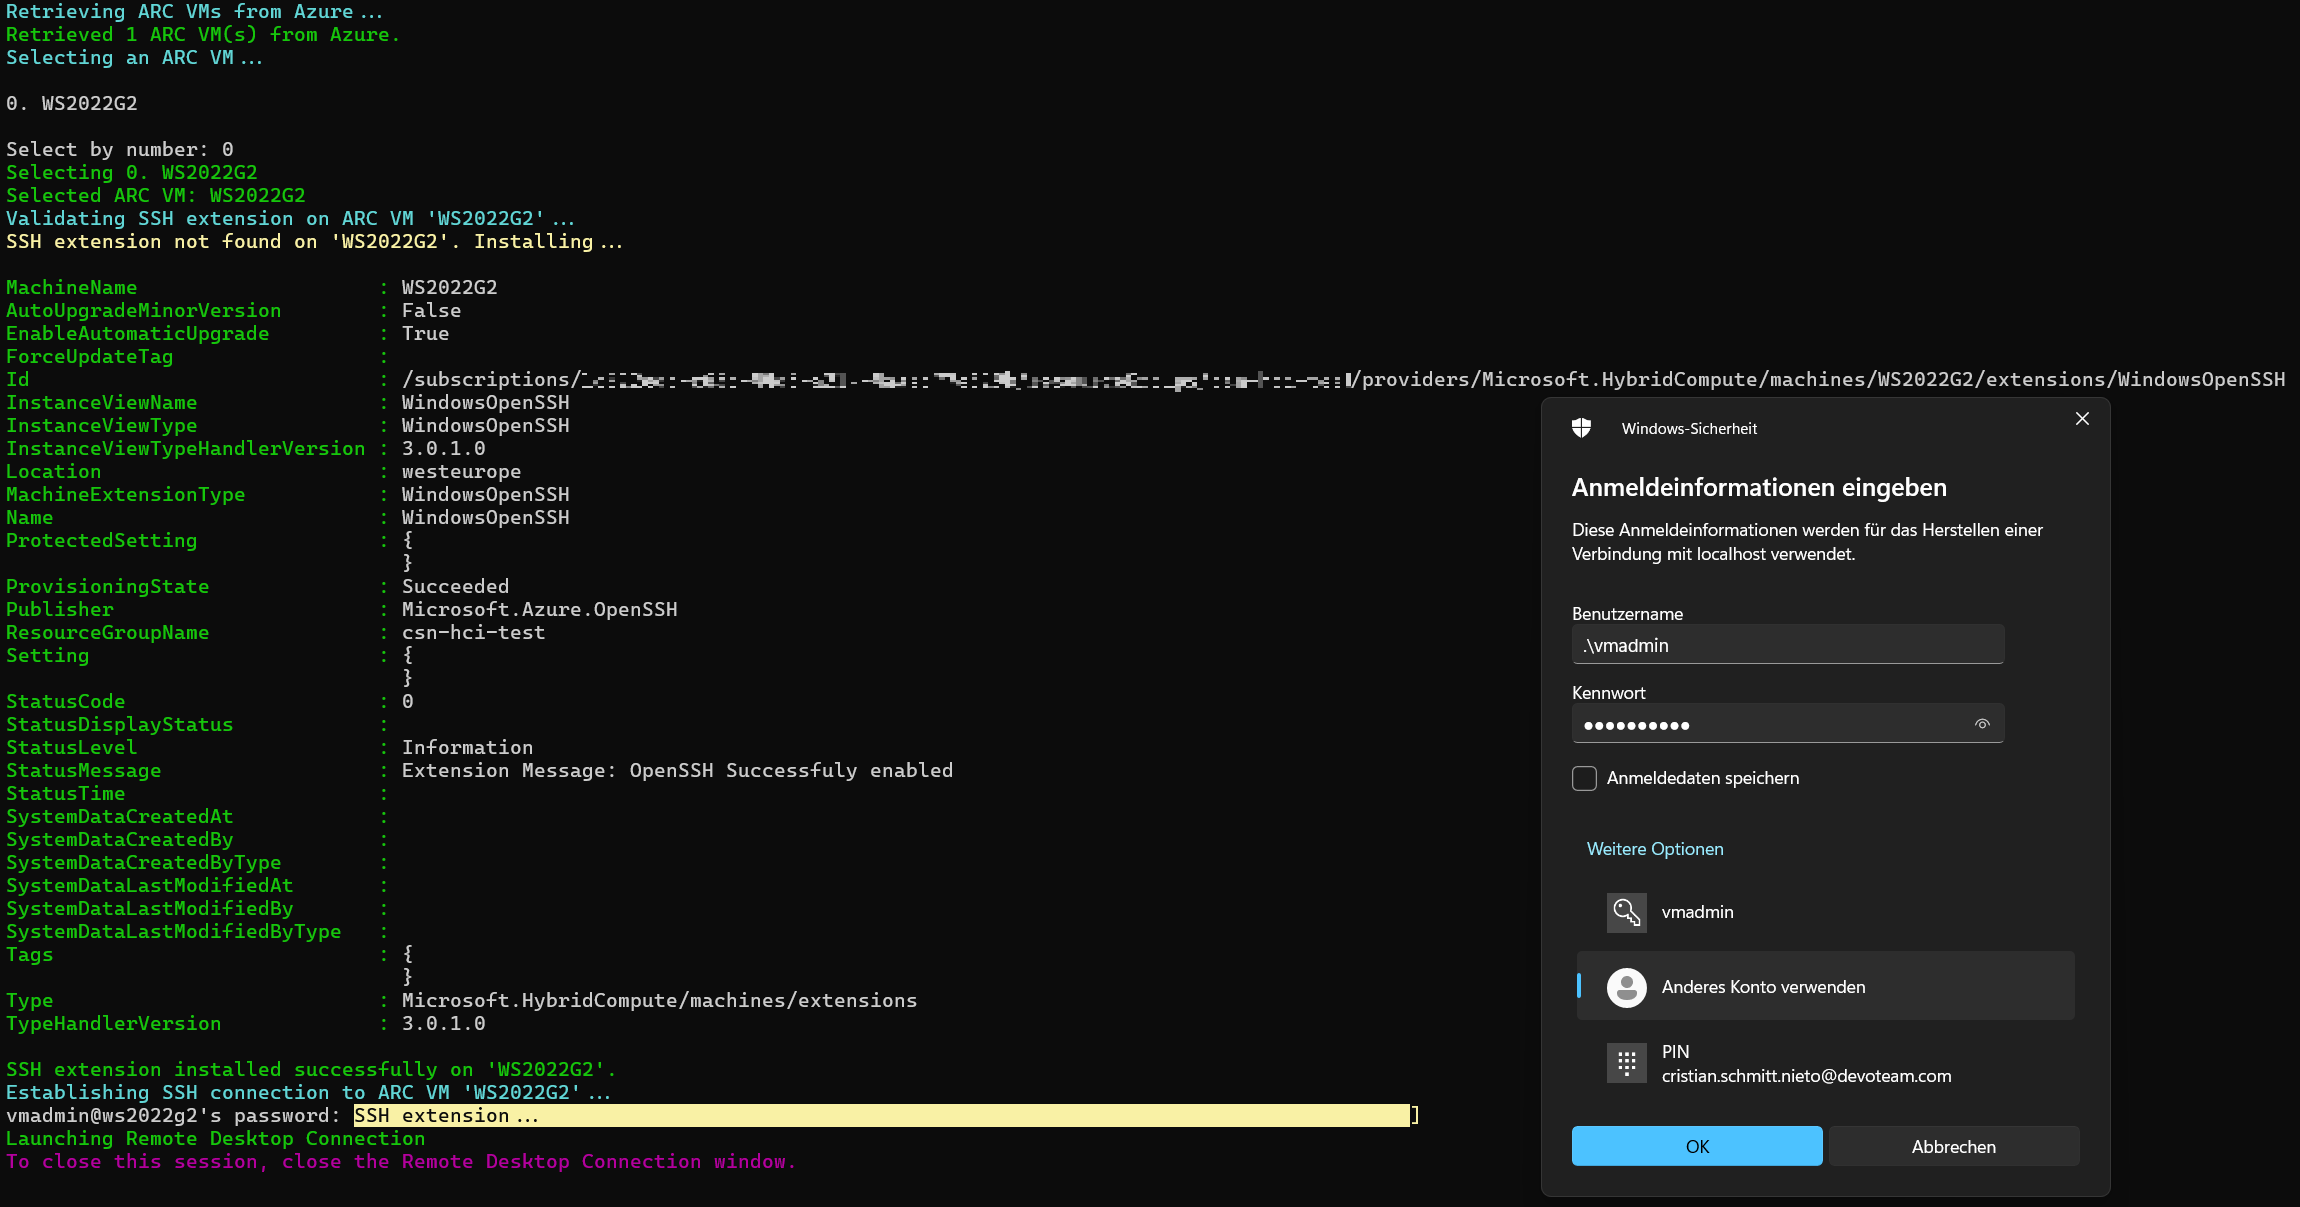2300x1207 pixels.
Task: Click the /subscriptions resource Id path
Action: pos(1343,379)
